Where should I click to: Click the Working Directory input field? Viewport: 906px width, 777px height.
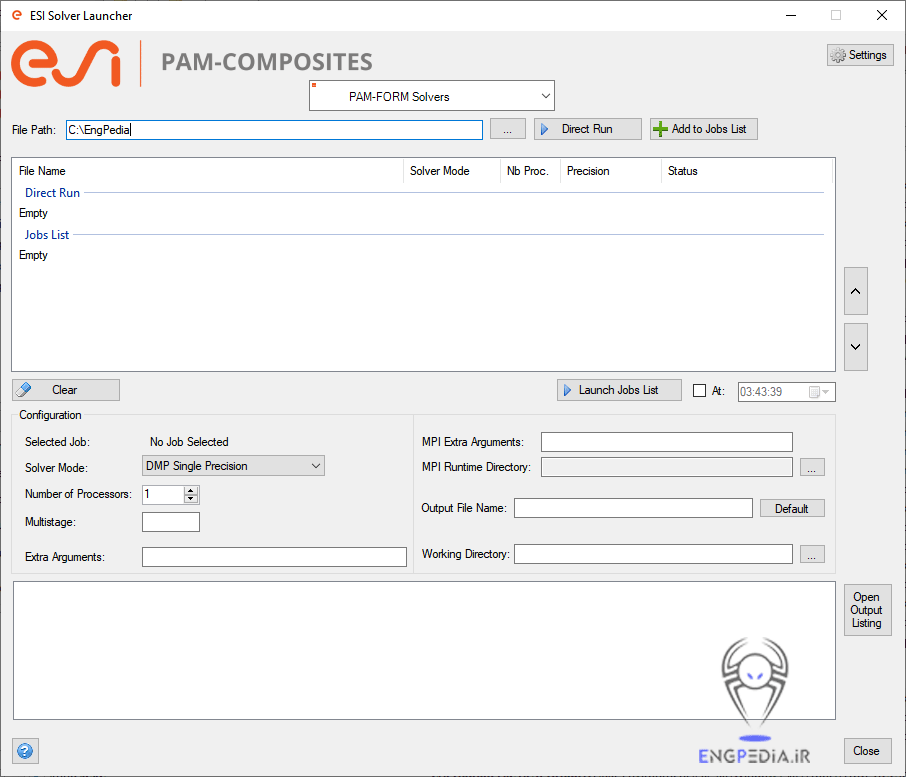[653, 554]
